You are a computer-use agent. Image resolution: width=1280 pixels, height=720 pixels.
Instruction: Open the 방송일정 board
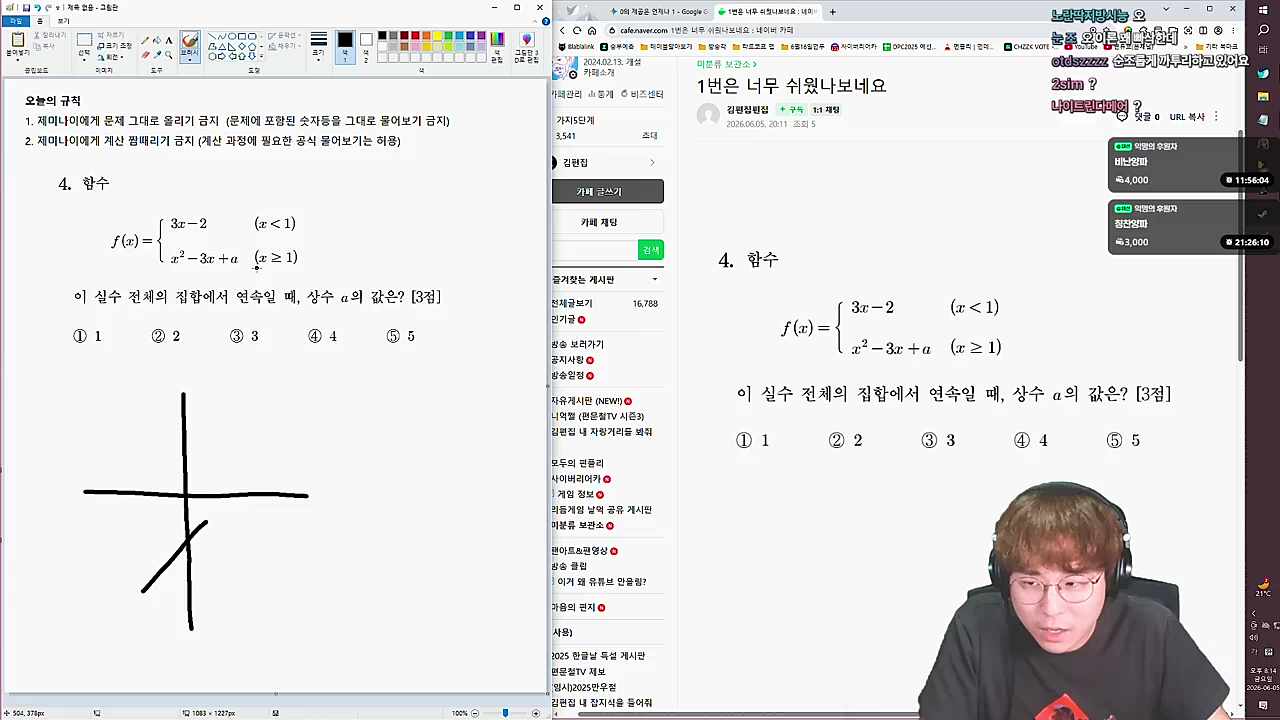(x=567, y=375)
